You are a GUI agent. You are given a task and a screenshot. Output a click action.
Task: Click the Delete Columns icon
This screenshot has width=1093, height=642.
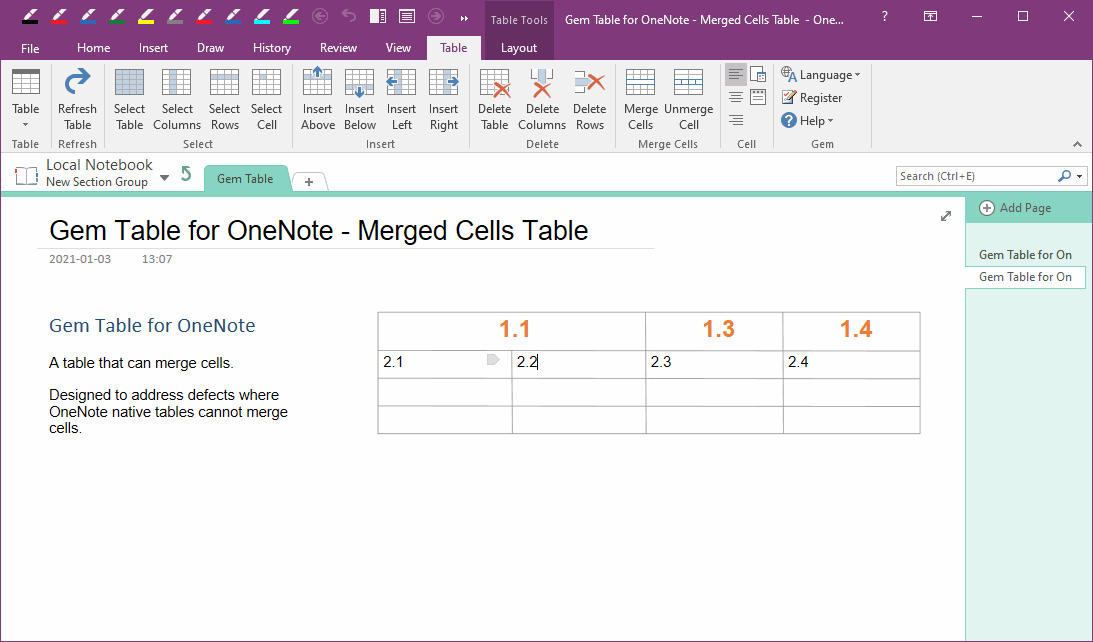click(542, 99)
